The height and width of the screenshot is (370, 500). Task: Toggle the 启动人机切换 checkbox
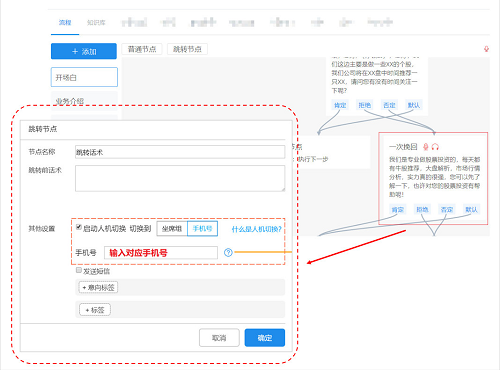pos(79,227)
